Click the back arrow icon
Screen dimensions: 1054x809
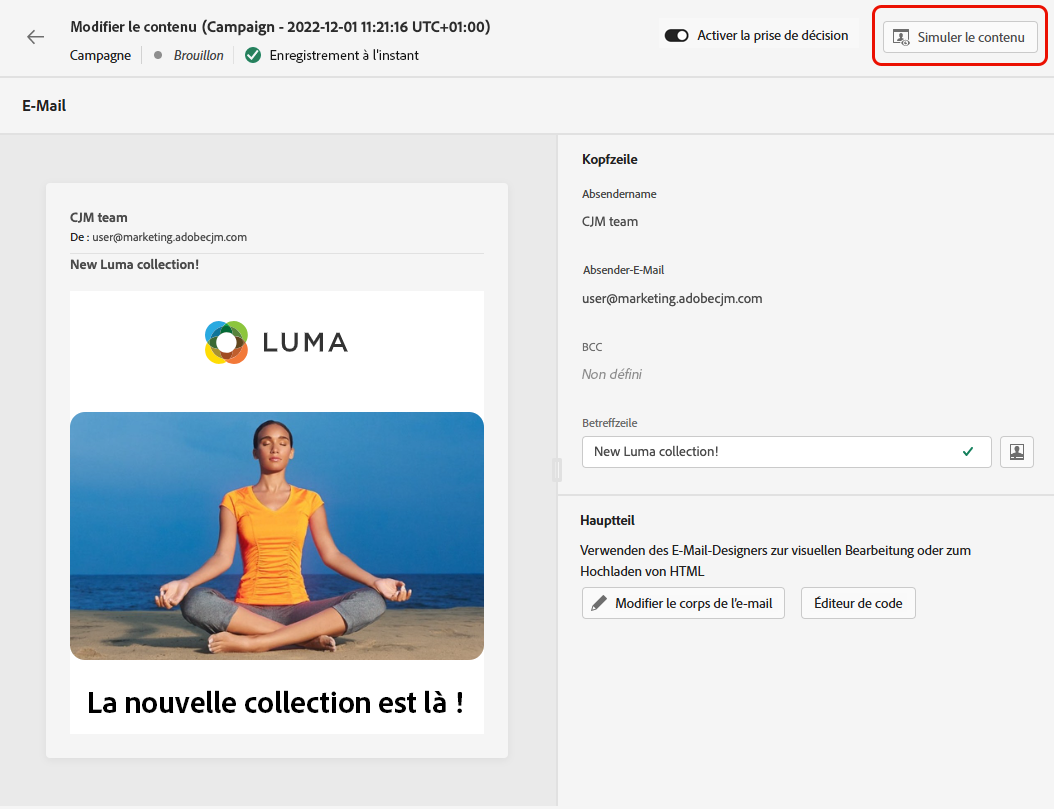(x=36, y=37)
